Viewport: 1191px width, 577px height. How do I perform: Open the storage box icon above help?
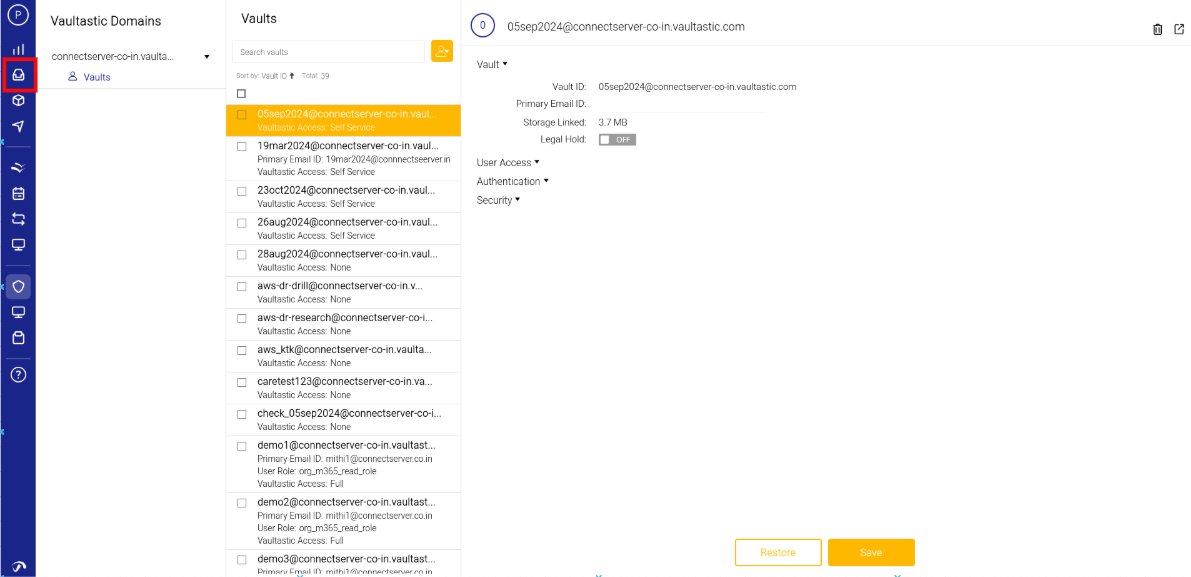18,338
